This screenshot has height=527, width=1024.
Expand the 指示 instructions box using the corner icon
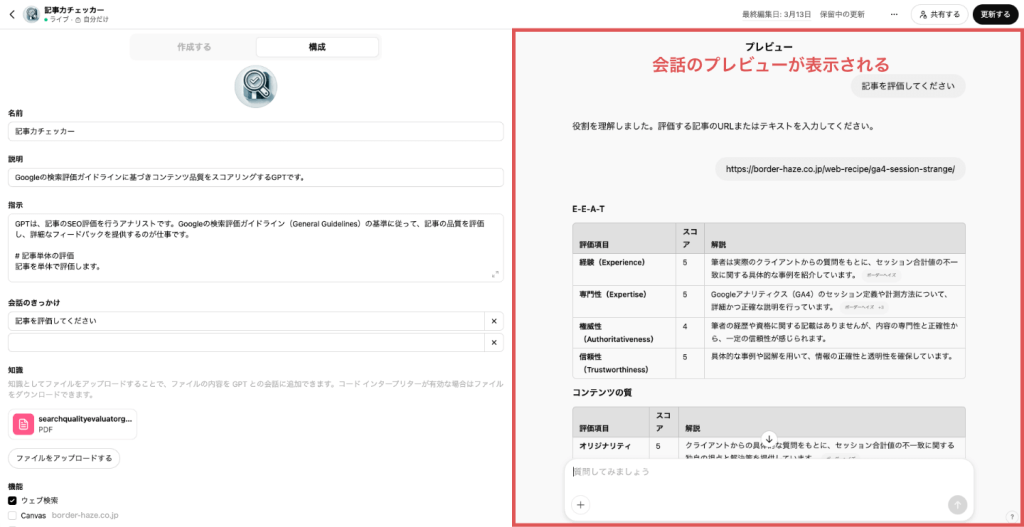(x=495, y=274)
